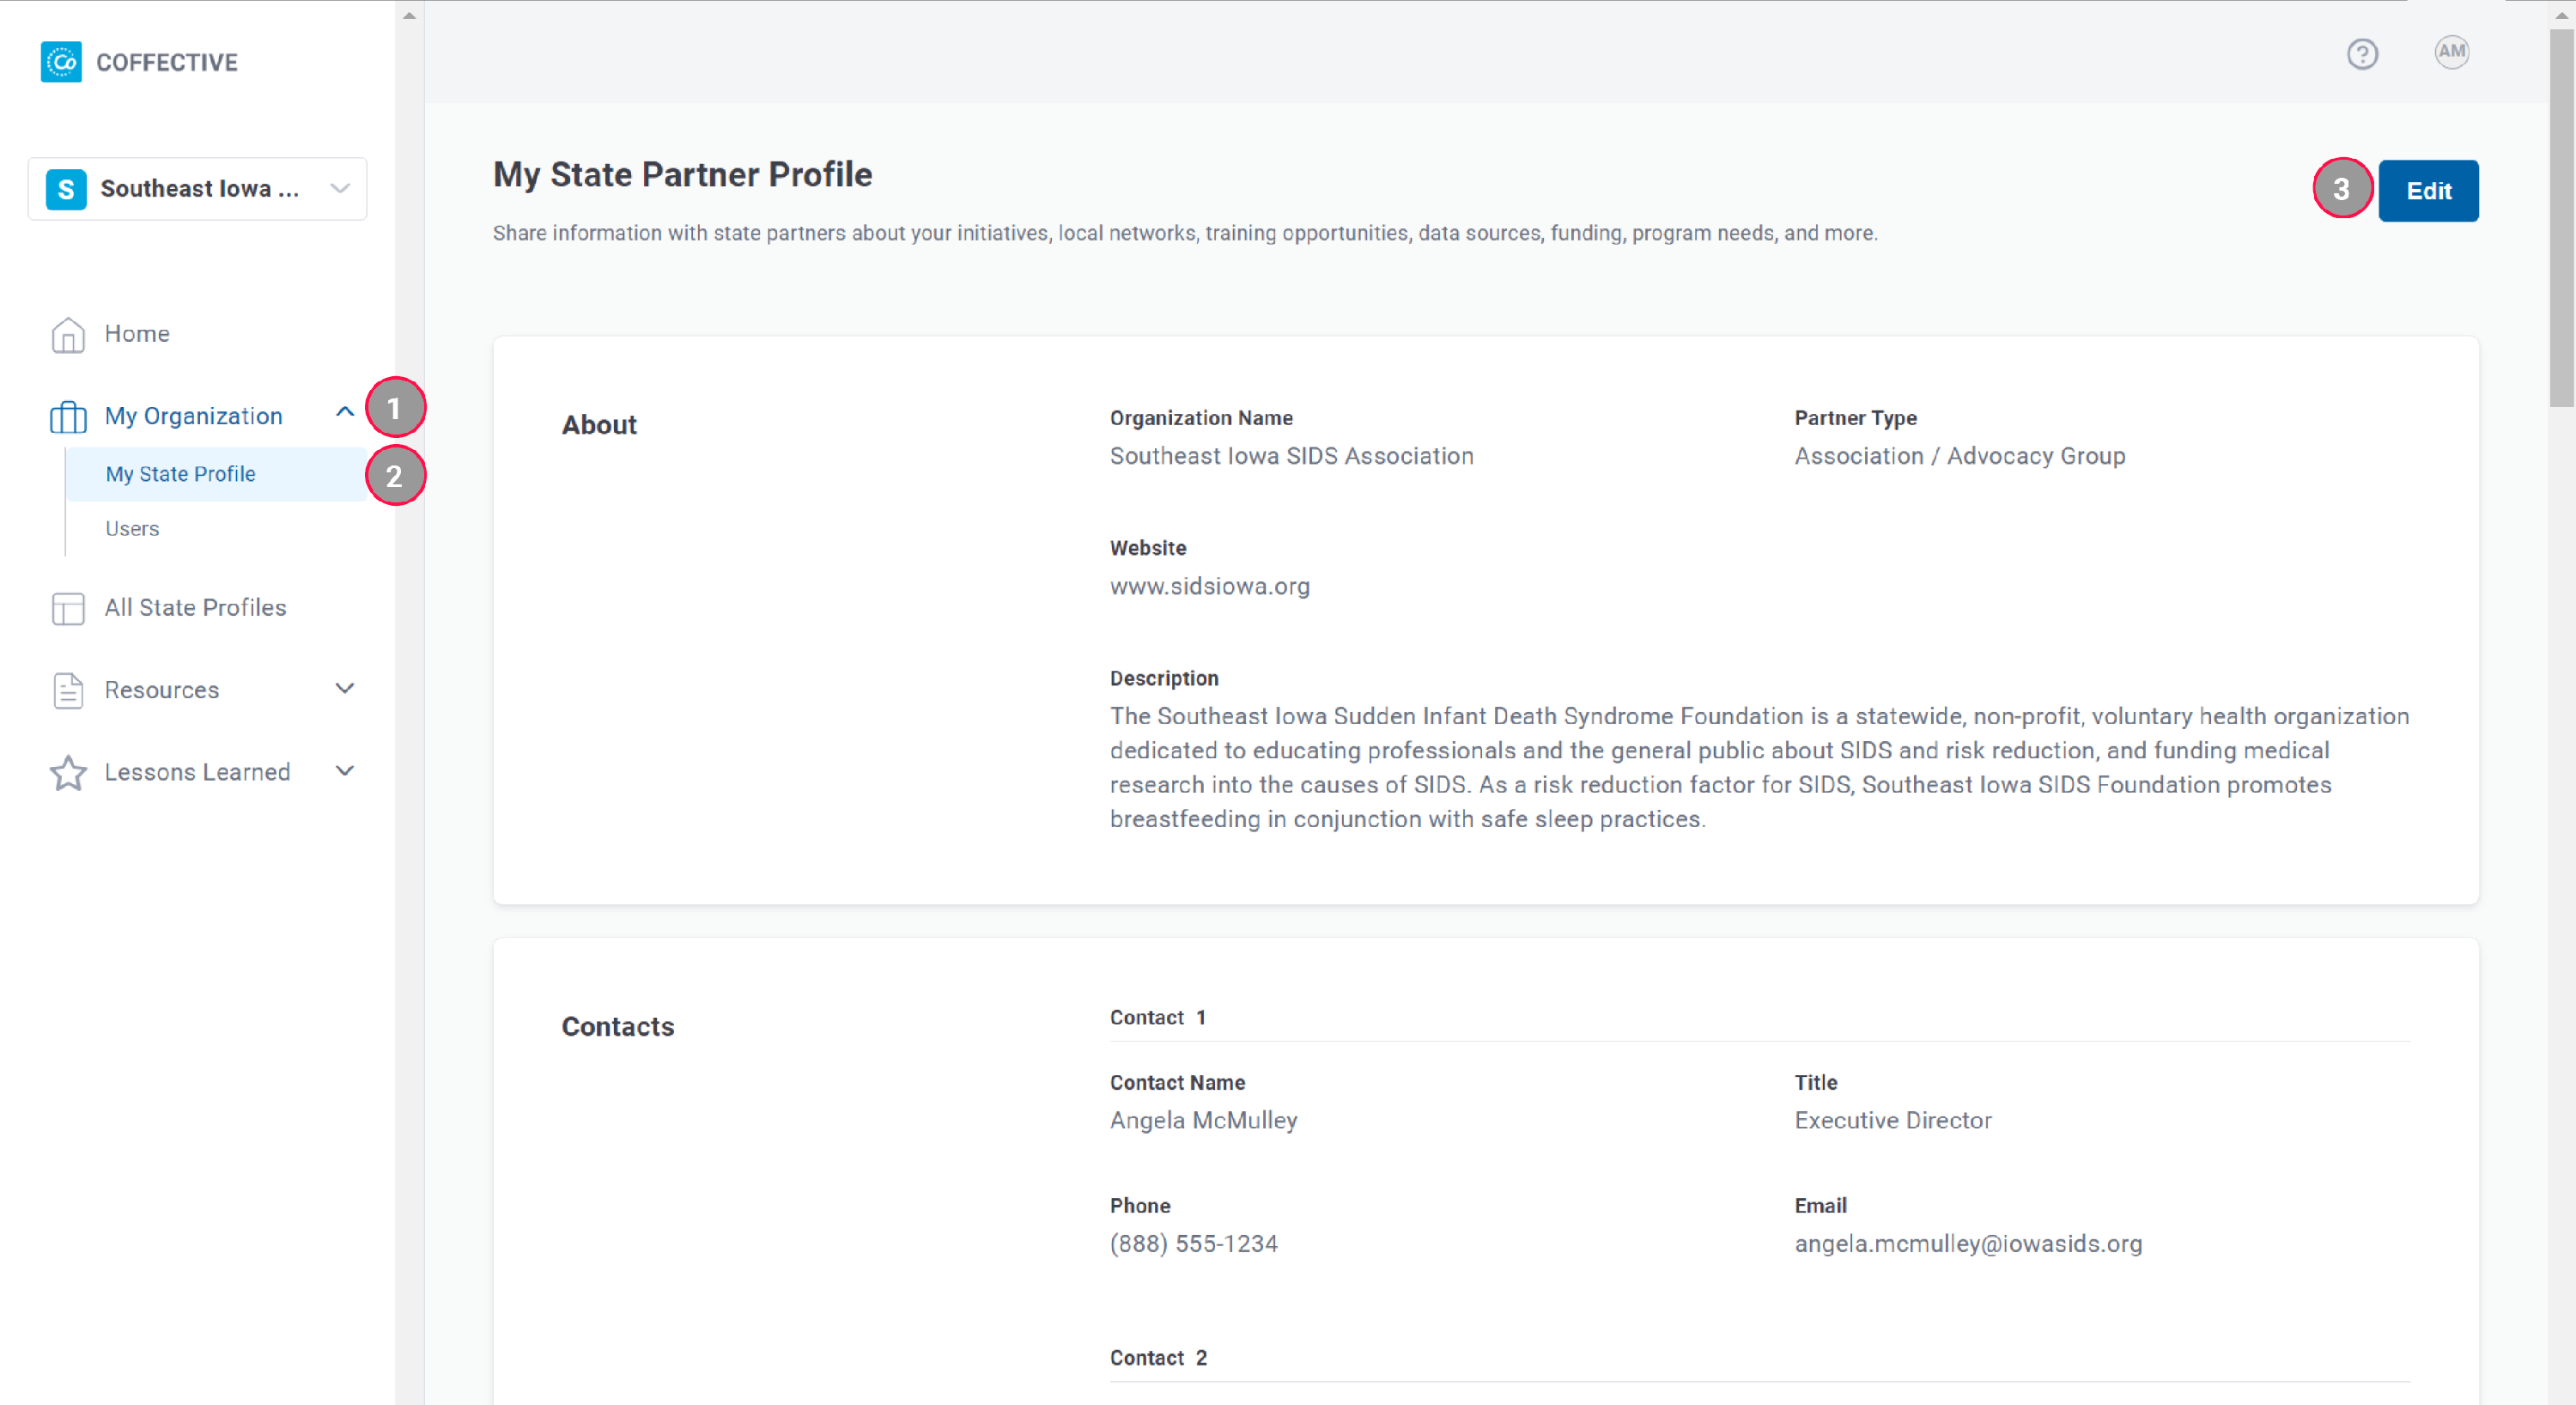Viewport: 2576px width, 1405px height.
Task: Click the blue S organization badge
Action: coord(66,189)
